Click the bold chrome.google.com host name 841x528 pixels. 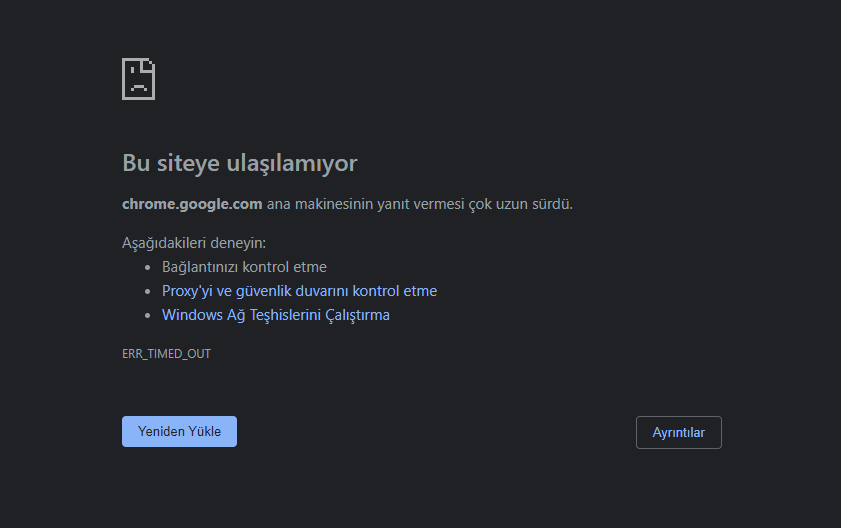(192, 204)
